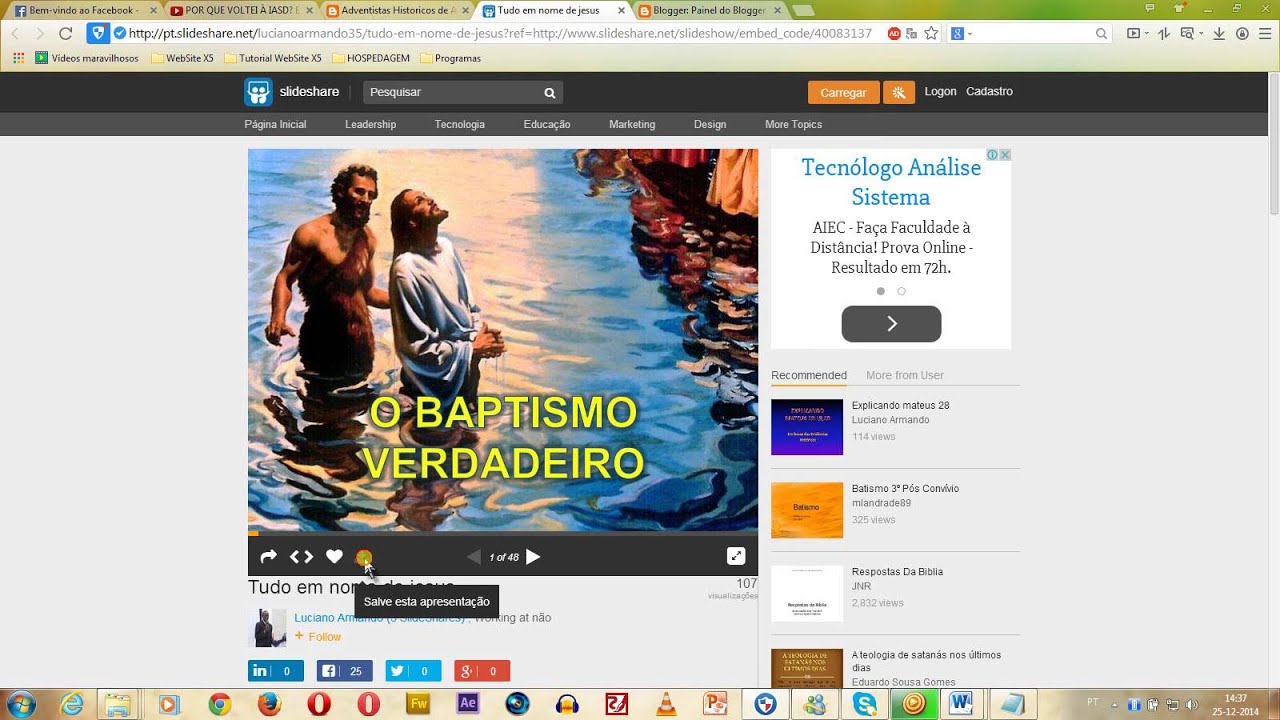Open the browser hamburger menu
This screenshot has width=1280, height=720.
(1264, 33)
